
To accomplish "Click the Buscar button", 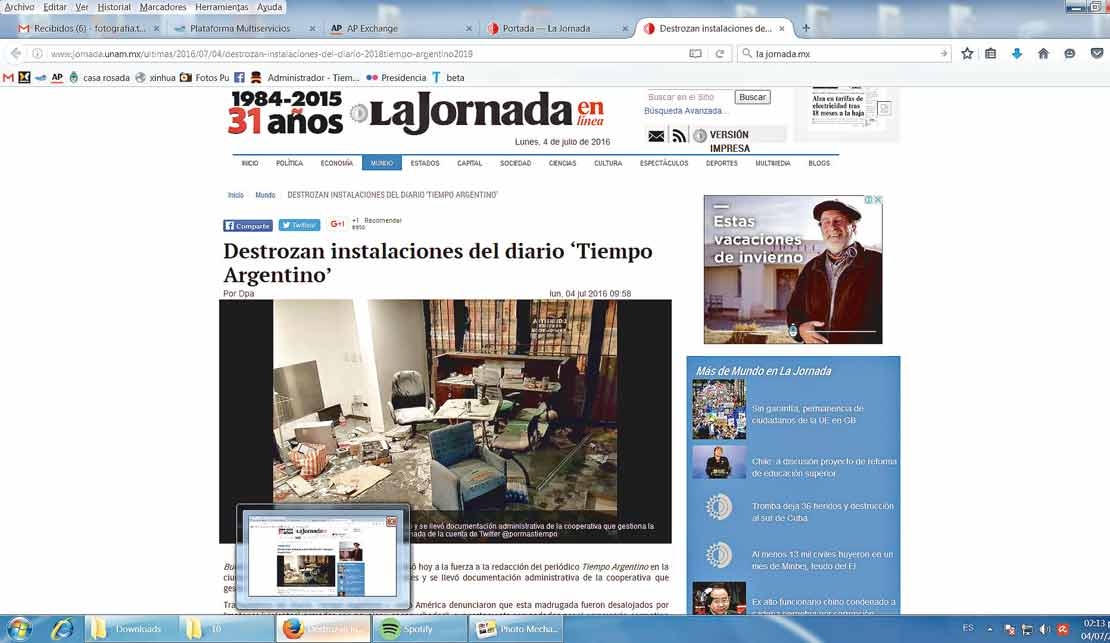I will (x=752, y=97).
